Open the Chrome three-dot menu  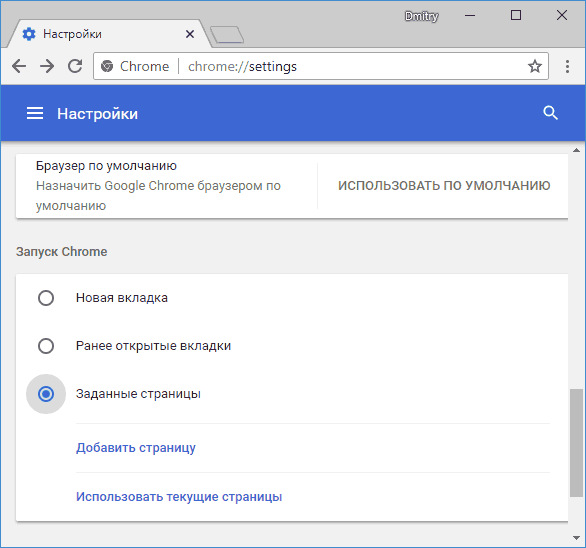(567, 67)
